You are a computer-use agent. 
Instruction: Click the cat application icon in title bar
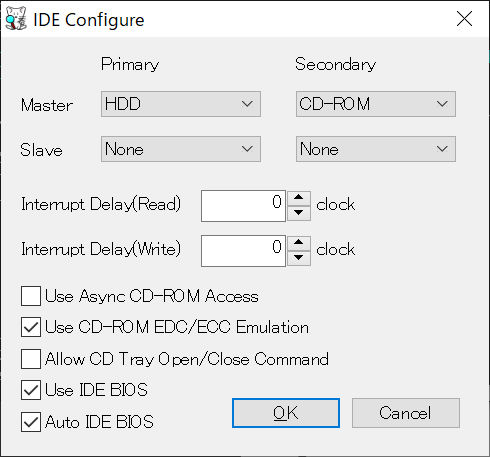point(16,18)
